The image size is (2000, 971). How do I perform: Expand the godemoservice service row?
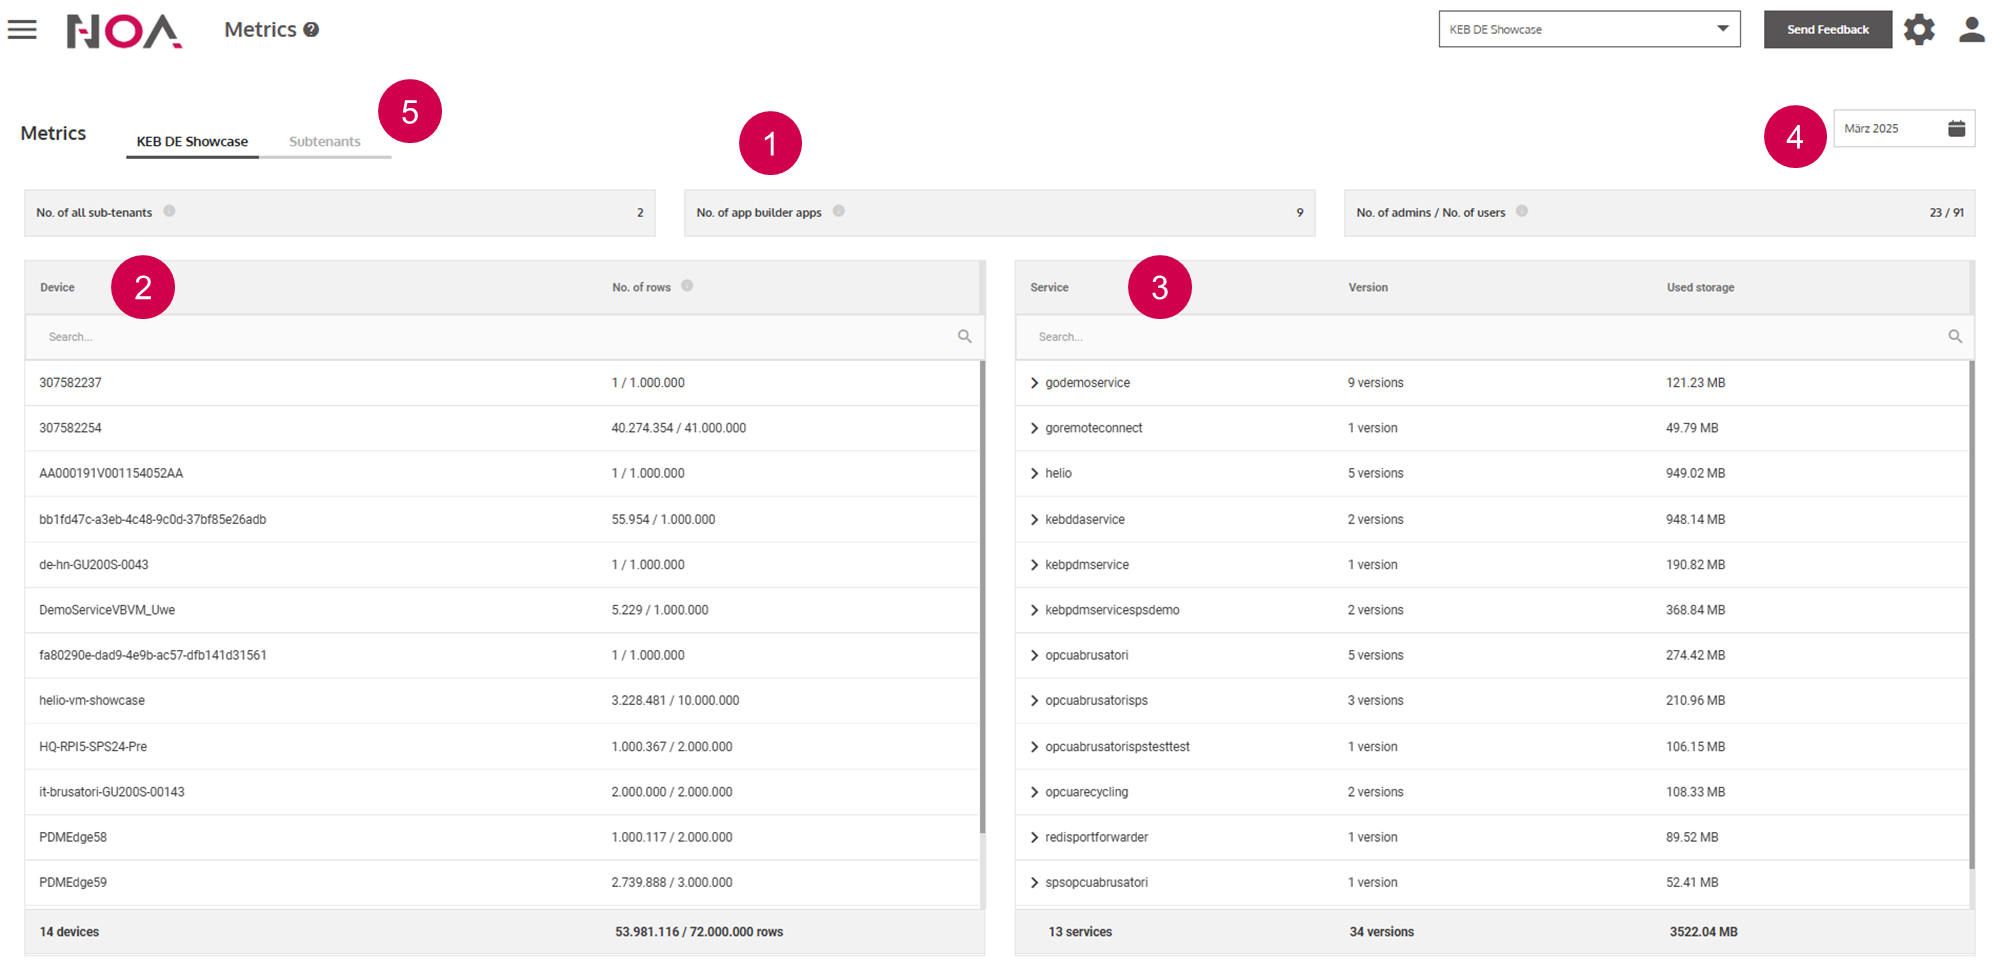tap(1034, 383)
